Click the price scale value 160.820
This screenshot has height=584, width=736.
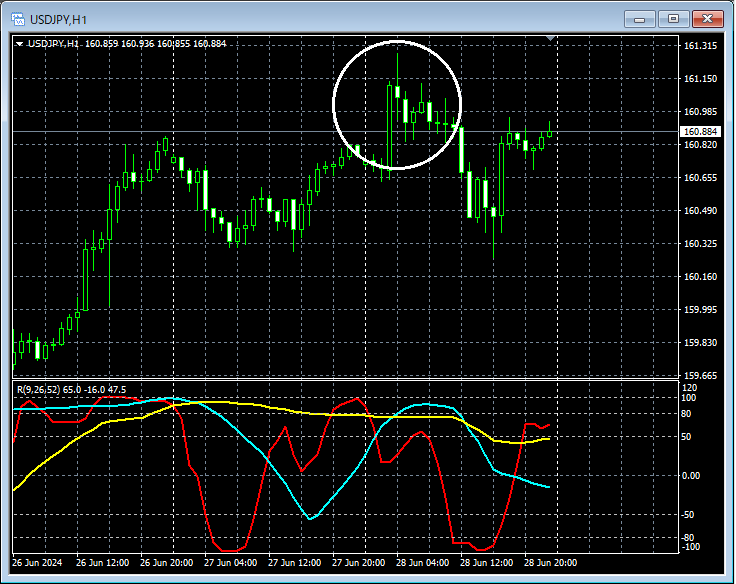700,145
